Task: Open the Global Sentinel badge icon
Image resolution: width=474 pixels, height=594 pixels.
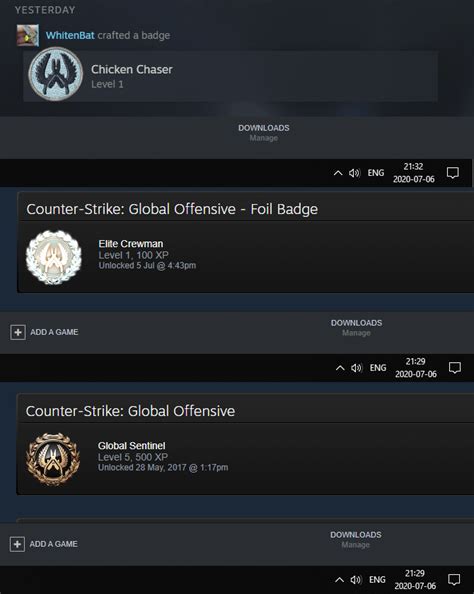Action: [53, 459]
